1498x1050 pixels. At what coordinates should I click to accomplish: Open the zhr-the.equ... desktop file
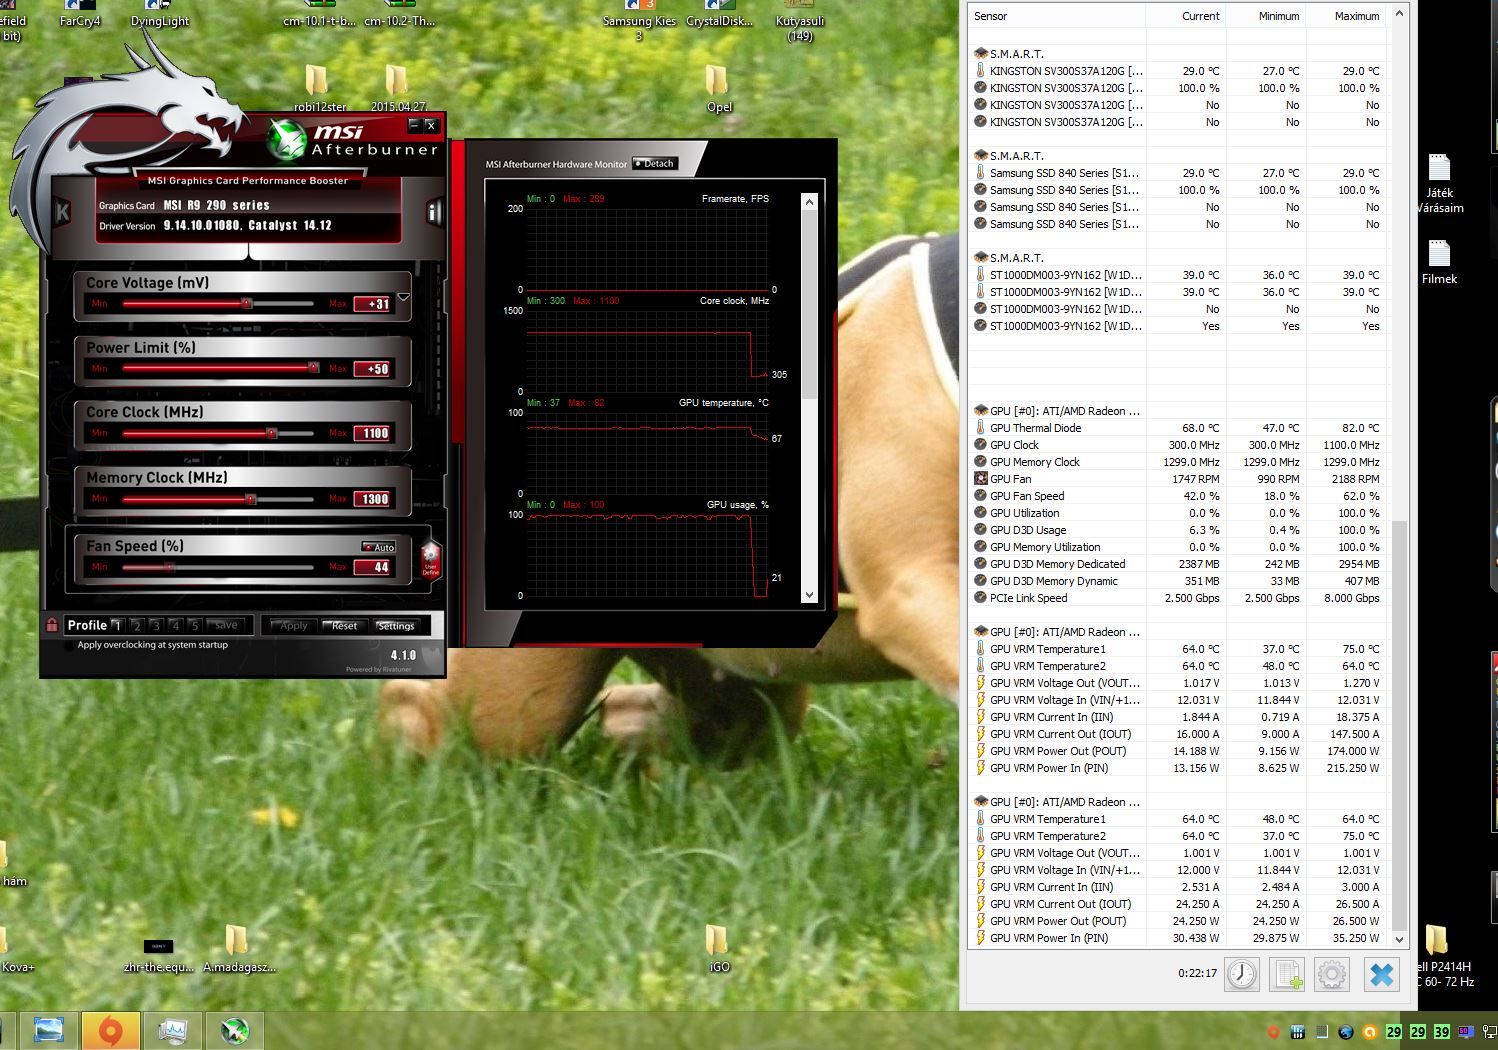click(158, 955)
